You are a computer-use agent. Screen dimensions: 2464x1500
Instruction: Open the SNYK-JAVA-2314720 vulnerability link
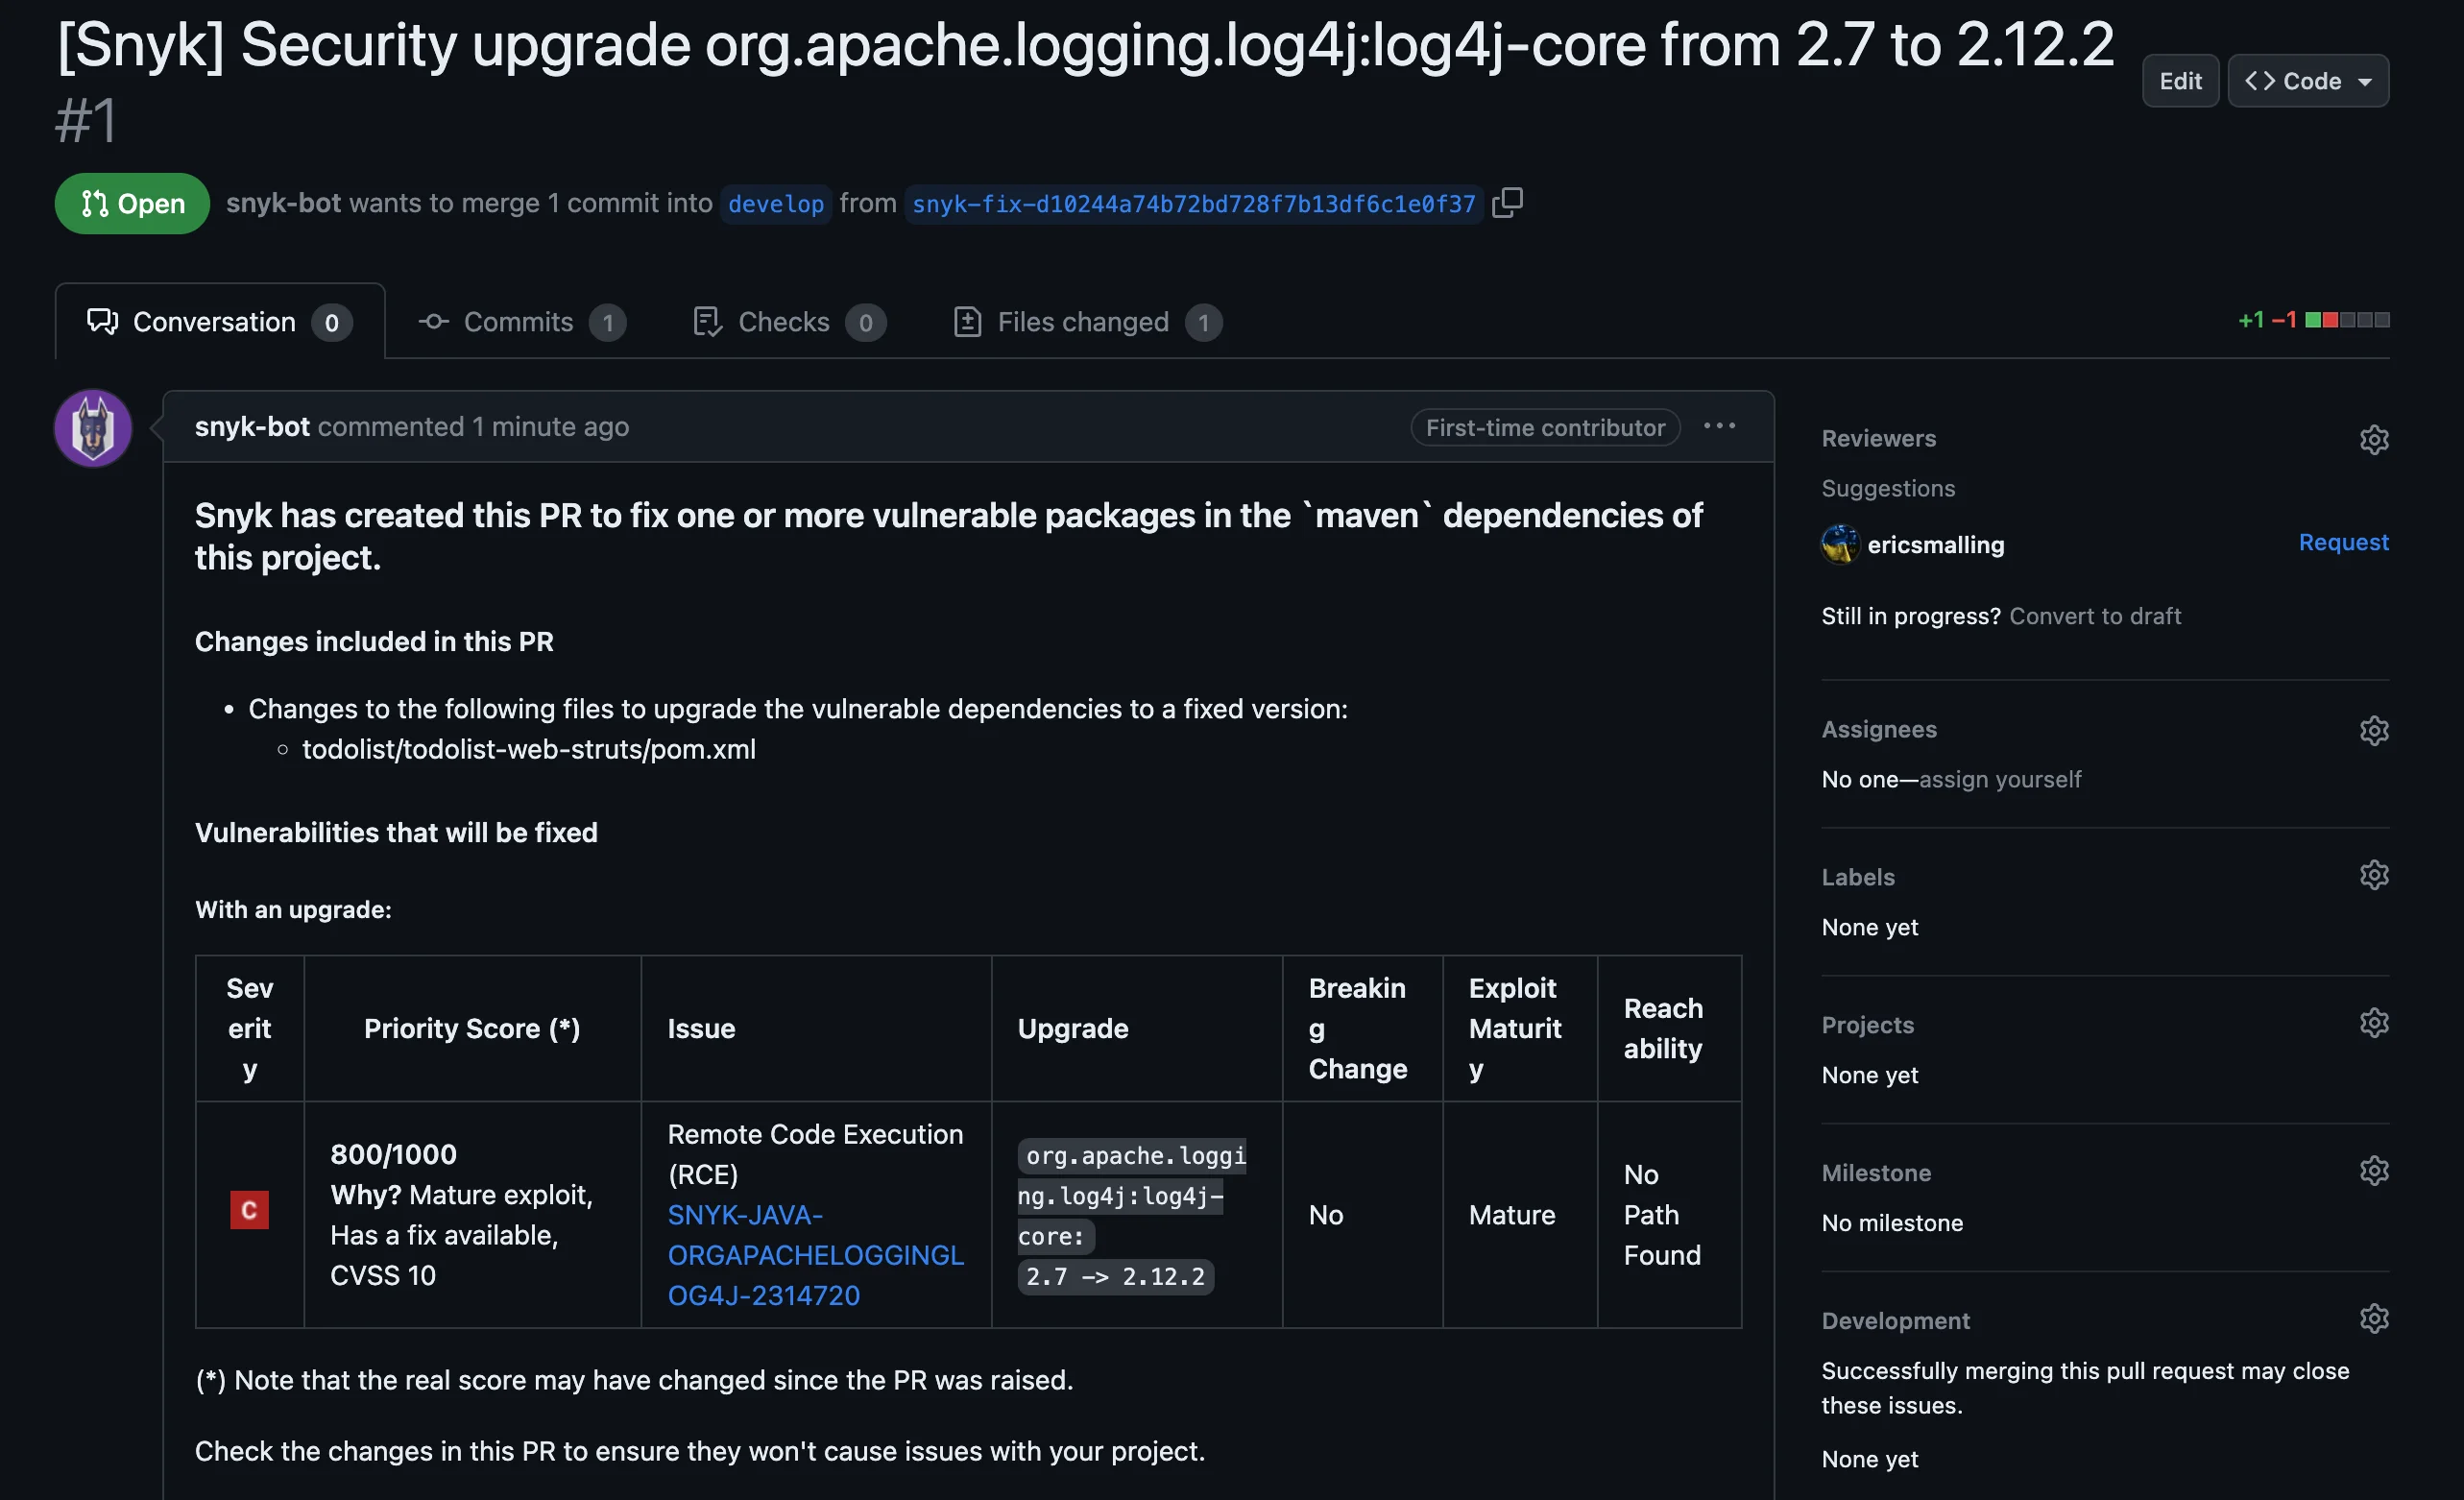coord(815,1255)
